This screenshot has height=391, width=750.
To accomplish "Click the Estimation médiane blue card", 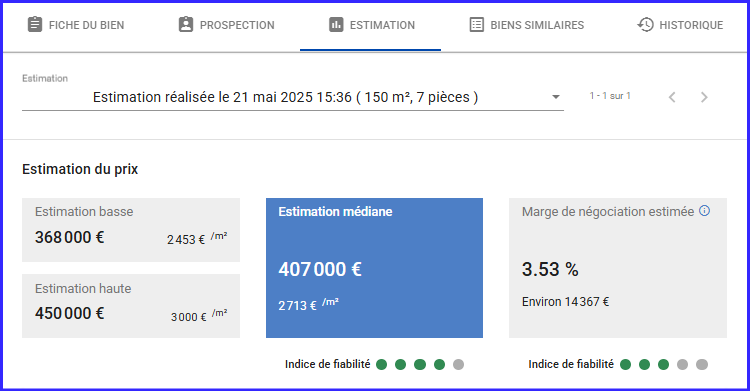I will [x=374, y=268].
